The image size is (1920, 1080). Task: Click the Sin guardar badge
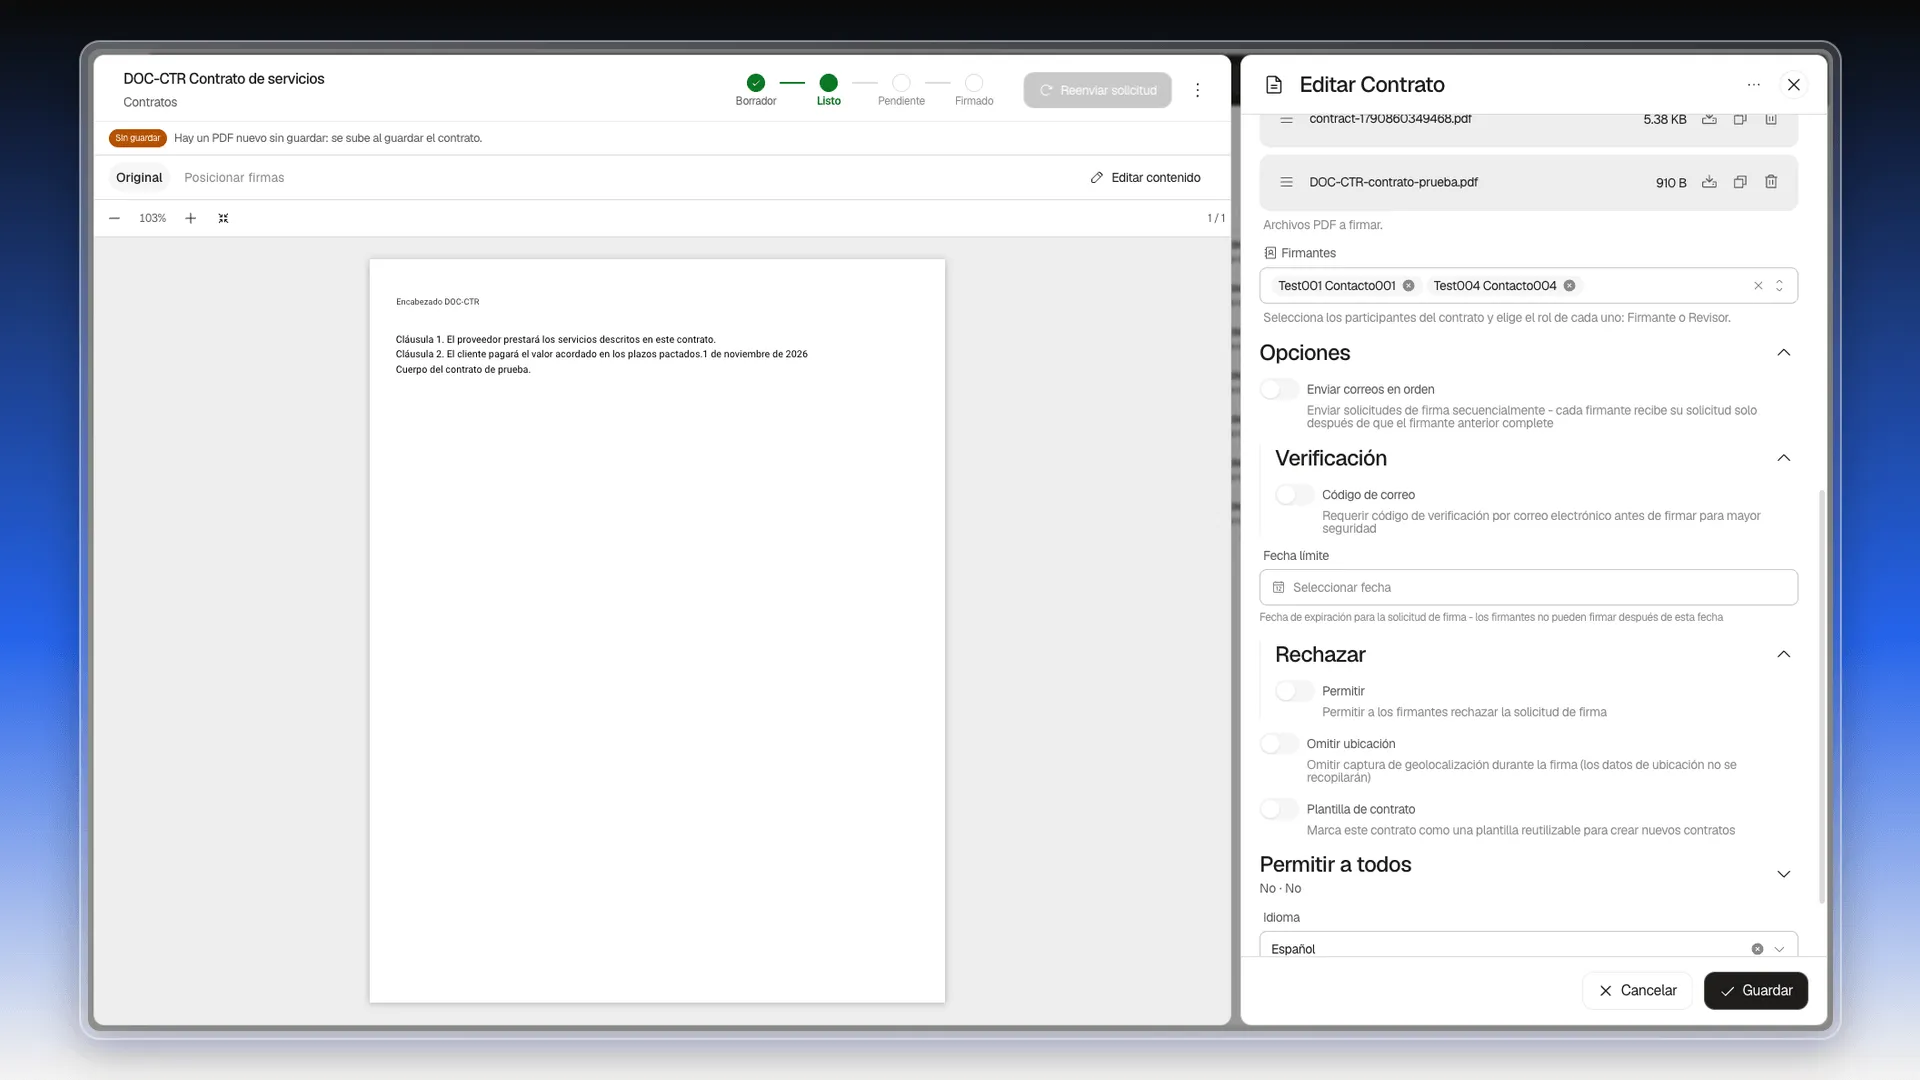click(x=137, y=138)
